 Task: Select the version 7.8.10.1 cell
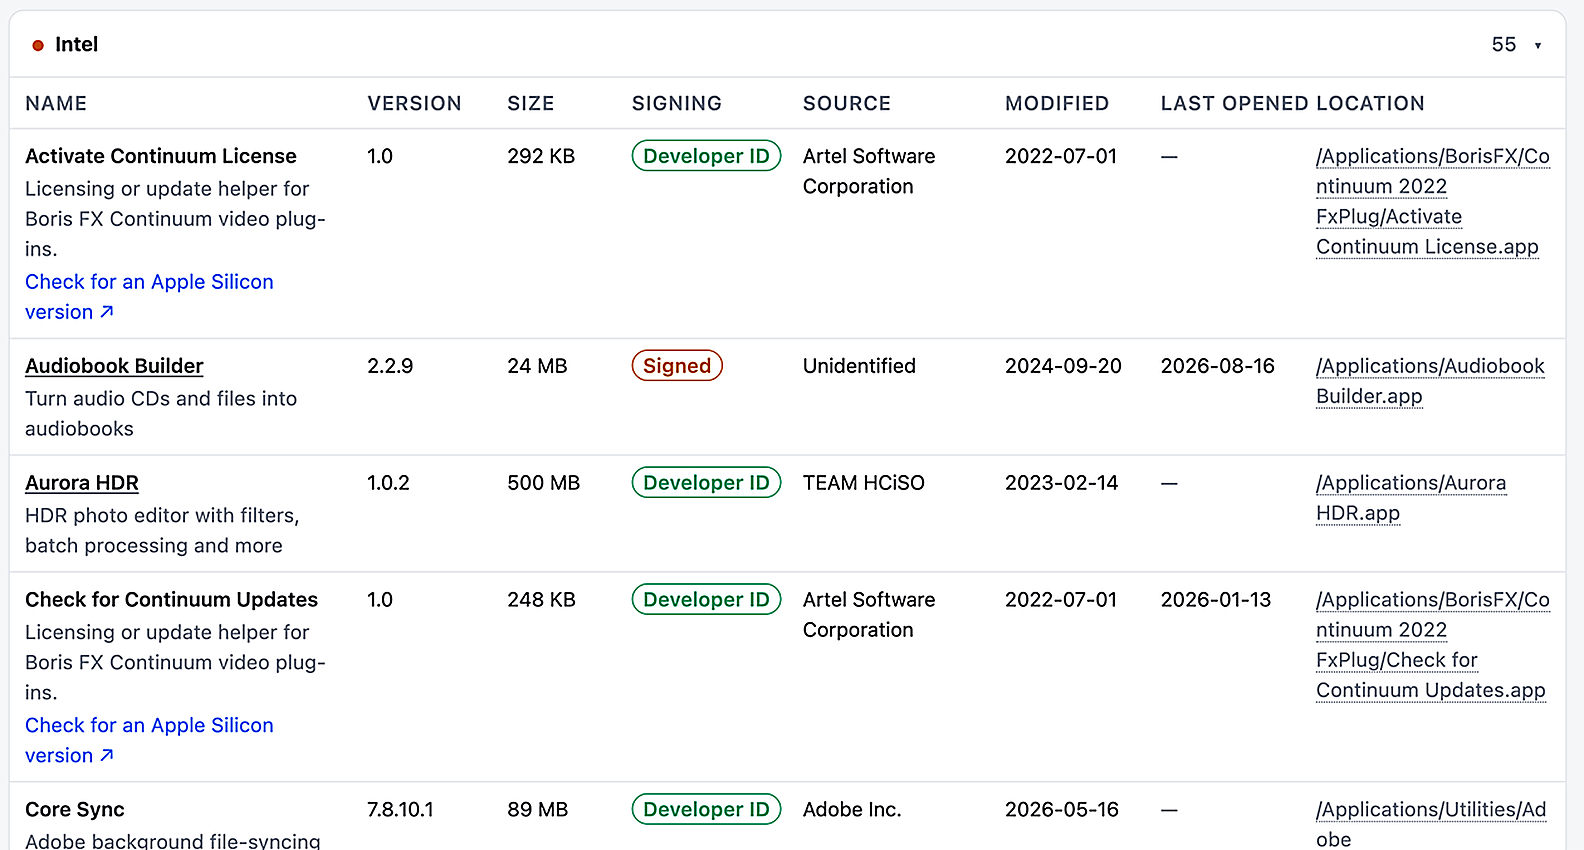[x=400, y=810]
